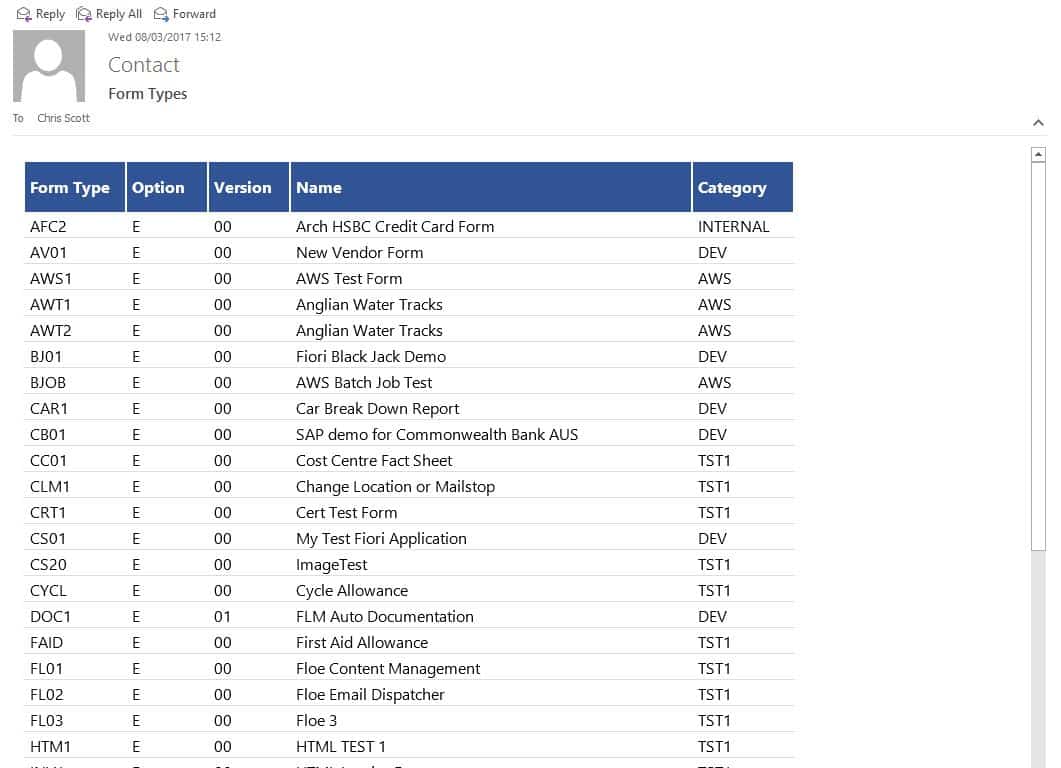Select the AFC2 form type cell
The height and width of the screenshot is (768, 1061).
pos(48,227)
